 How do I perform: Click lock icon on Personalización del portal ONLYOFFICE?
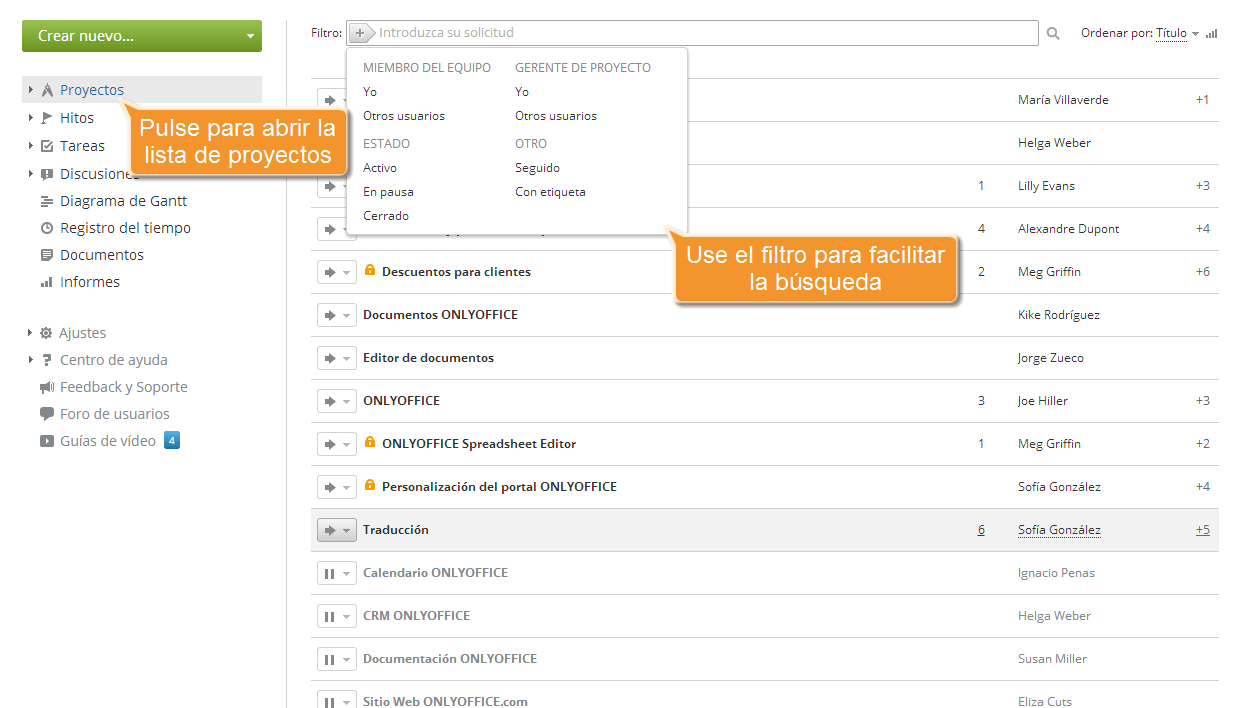click(x=370, y=486)
